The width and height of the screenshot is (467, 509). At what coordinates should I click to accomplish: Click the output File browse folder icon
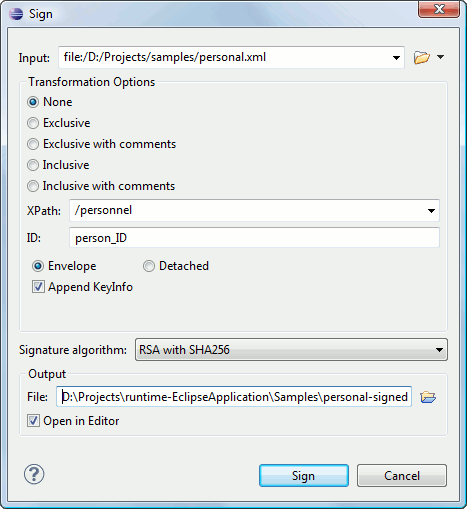tap(428, 397)
